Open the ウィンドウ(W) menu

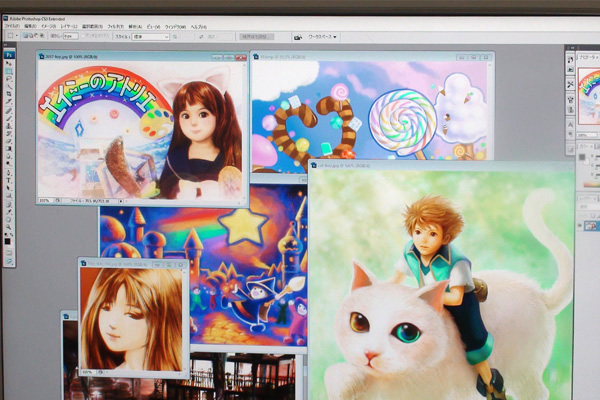coord(175,27)
